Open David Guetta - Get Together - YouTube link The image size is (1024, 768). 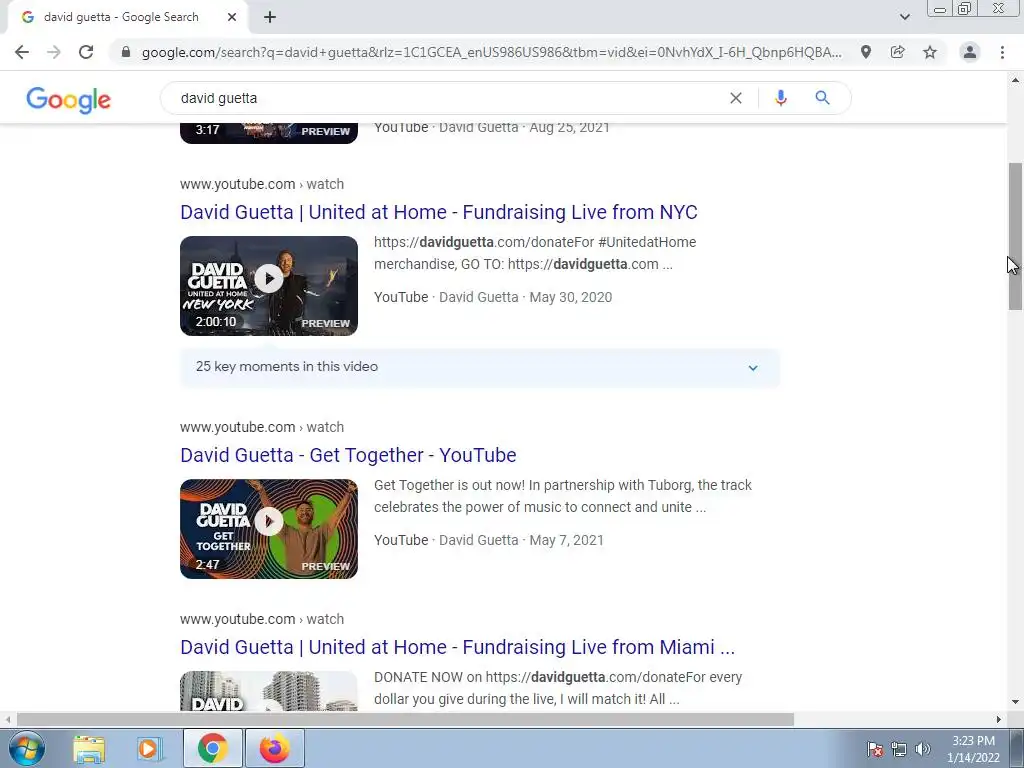[348, 455]
